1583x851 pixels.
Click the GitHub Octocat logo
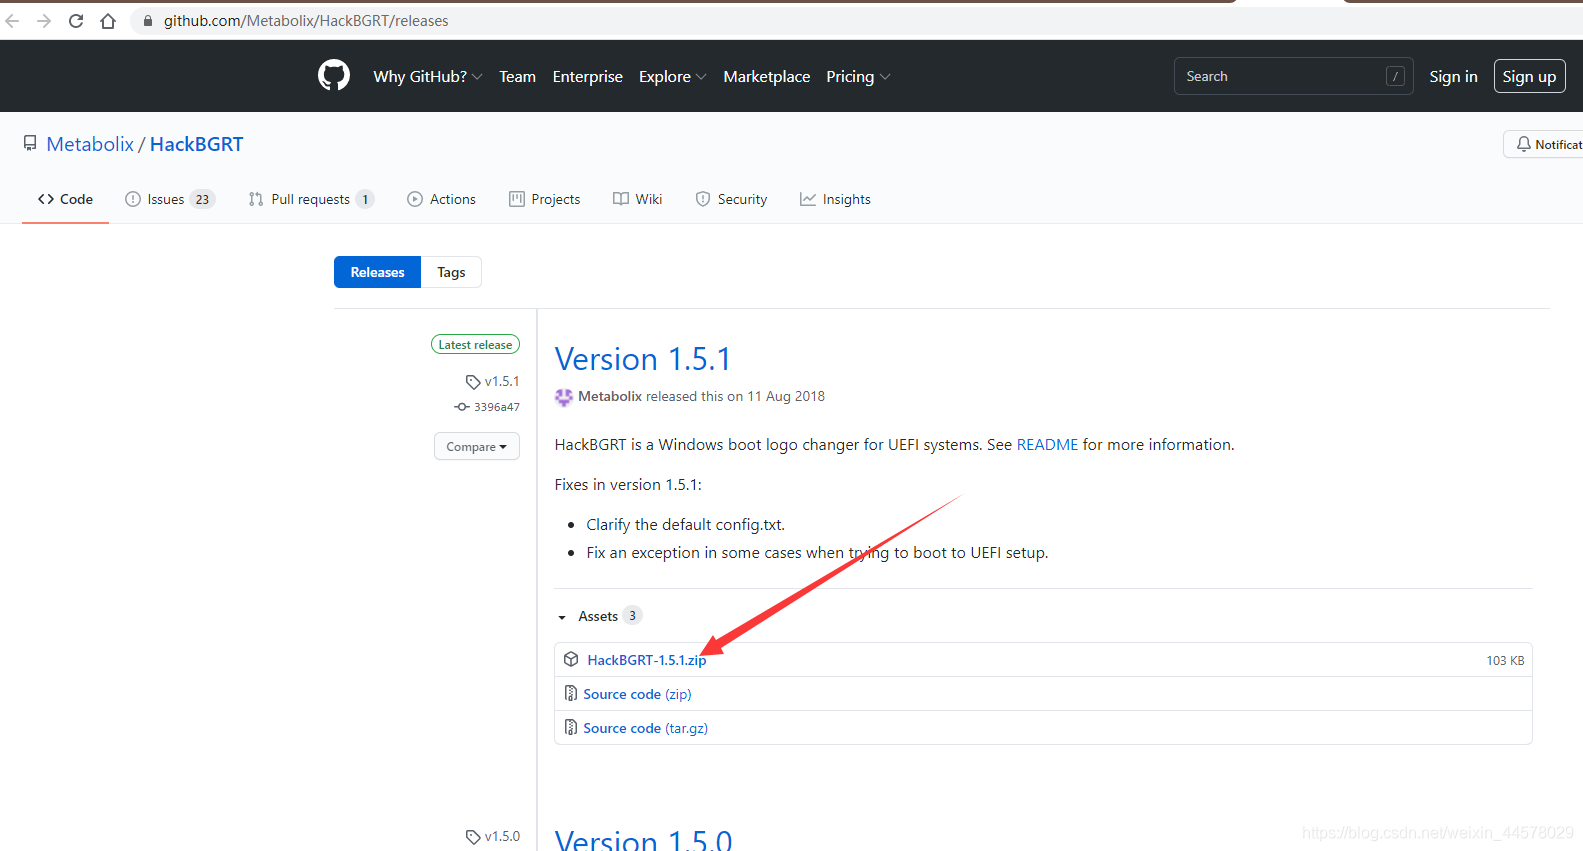click(334, 76)
